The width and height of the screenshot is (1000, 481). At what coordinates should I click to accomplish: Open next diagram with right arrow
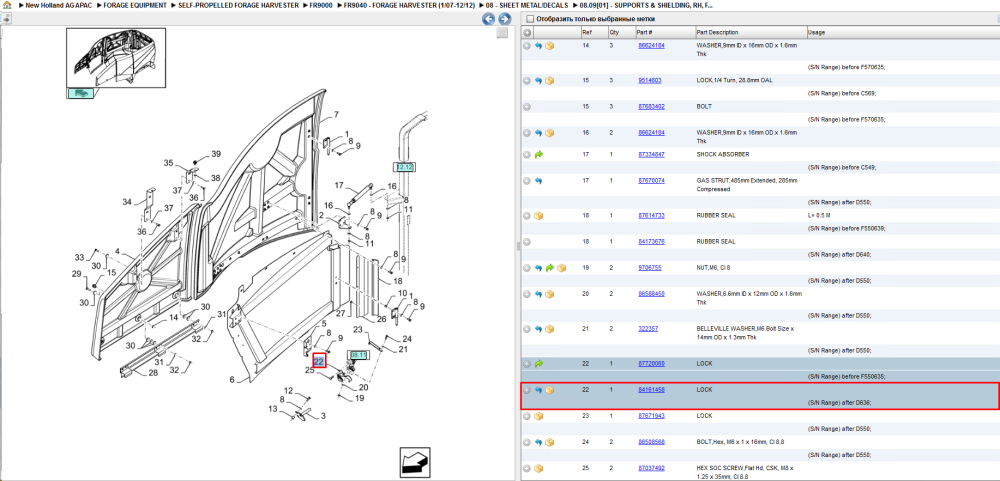click(504, 19)
